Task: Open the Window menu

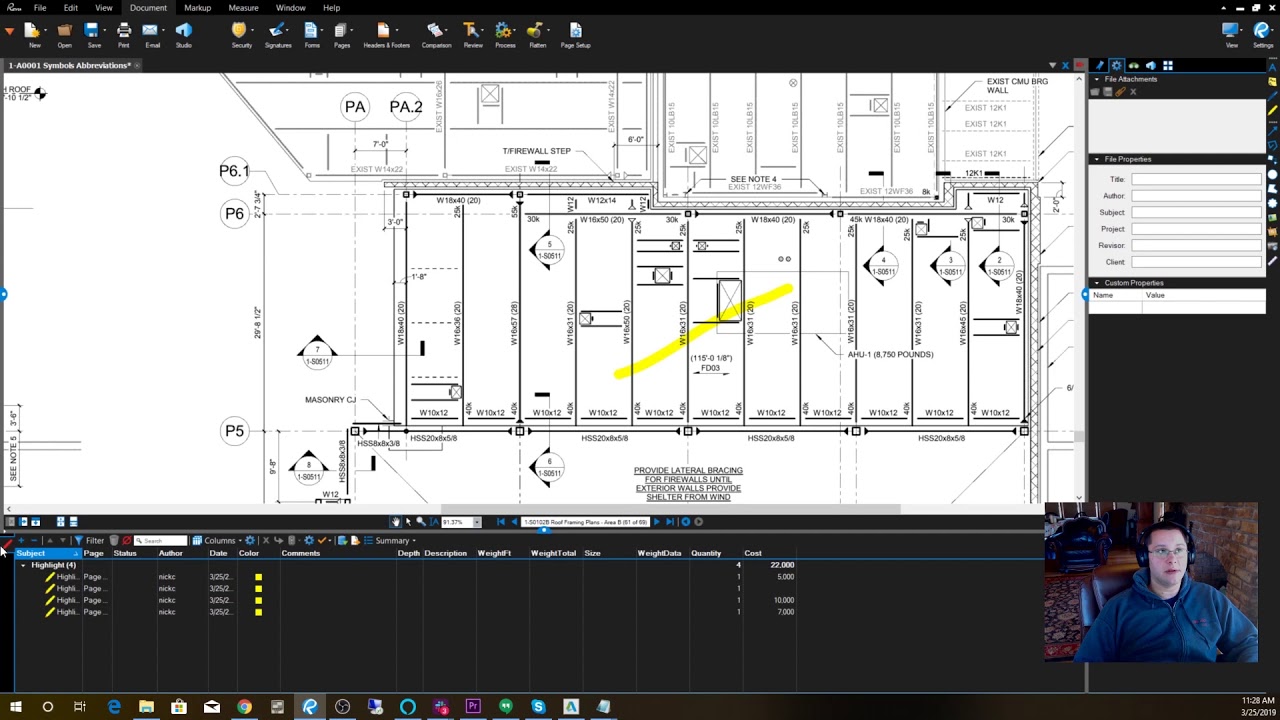Action: pos(290,7)
